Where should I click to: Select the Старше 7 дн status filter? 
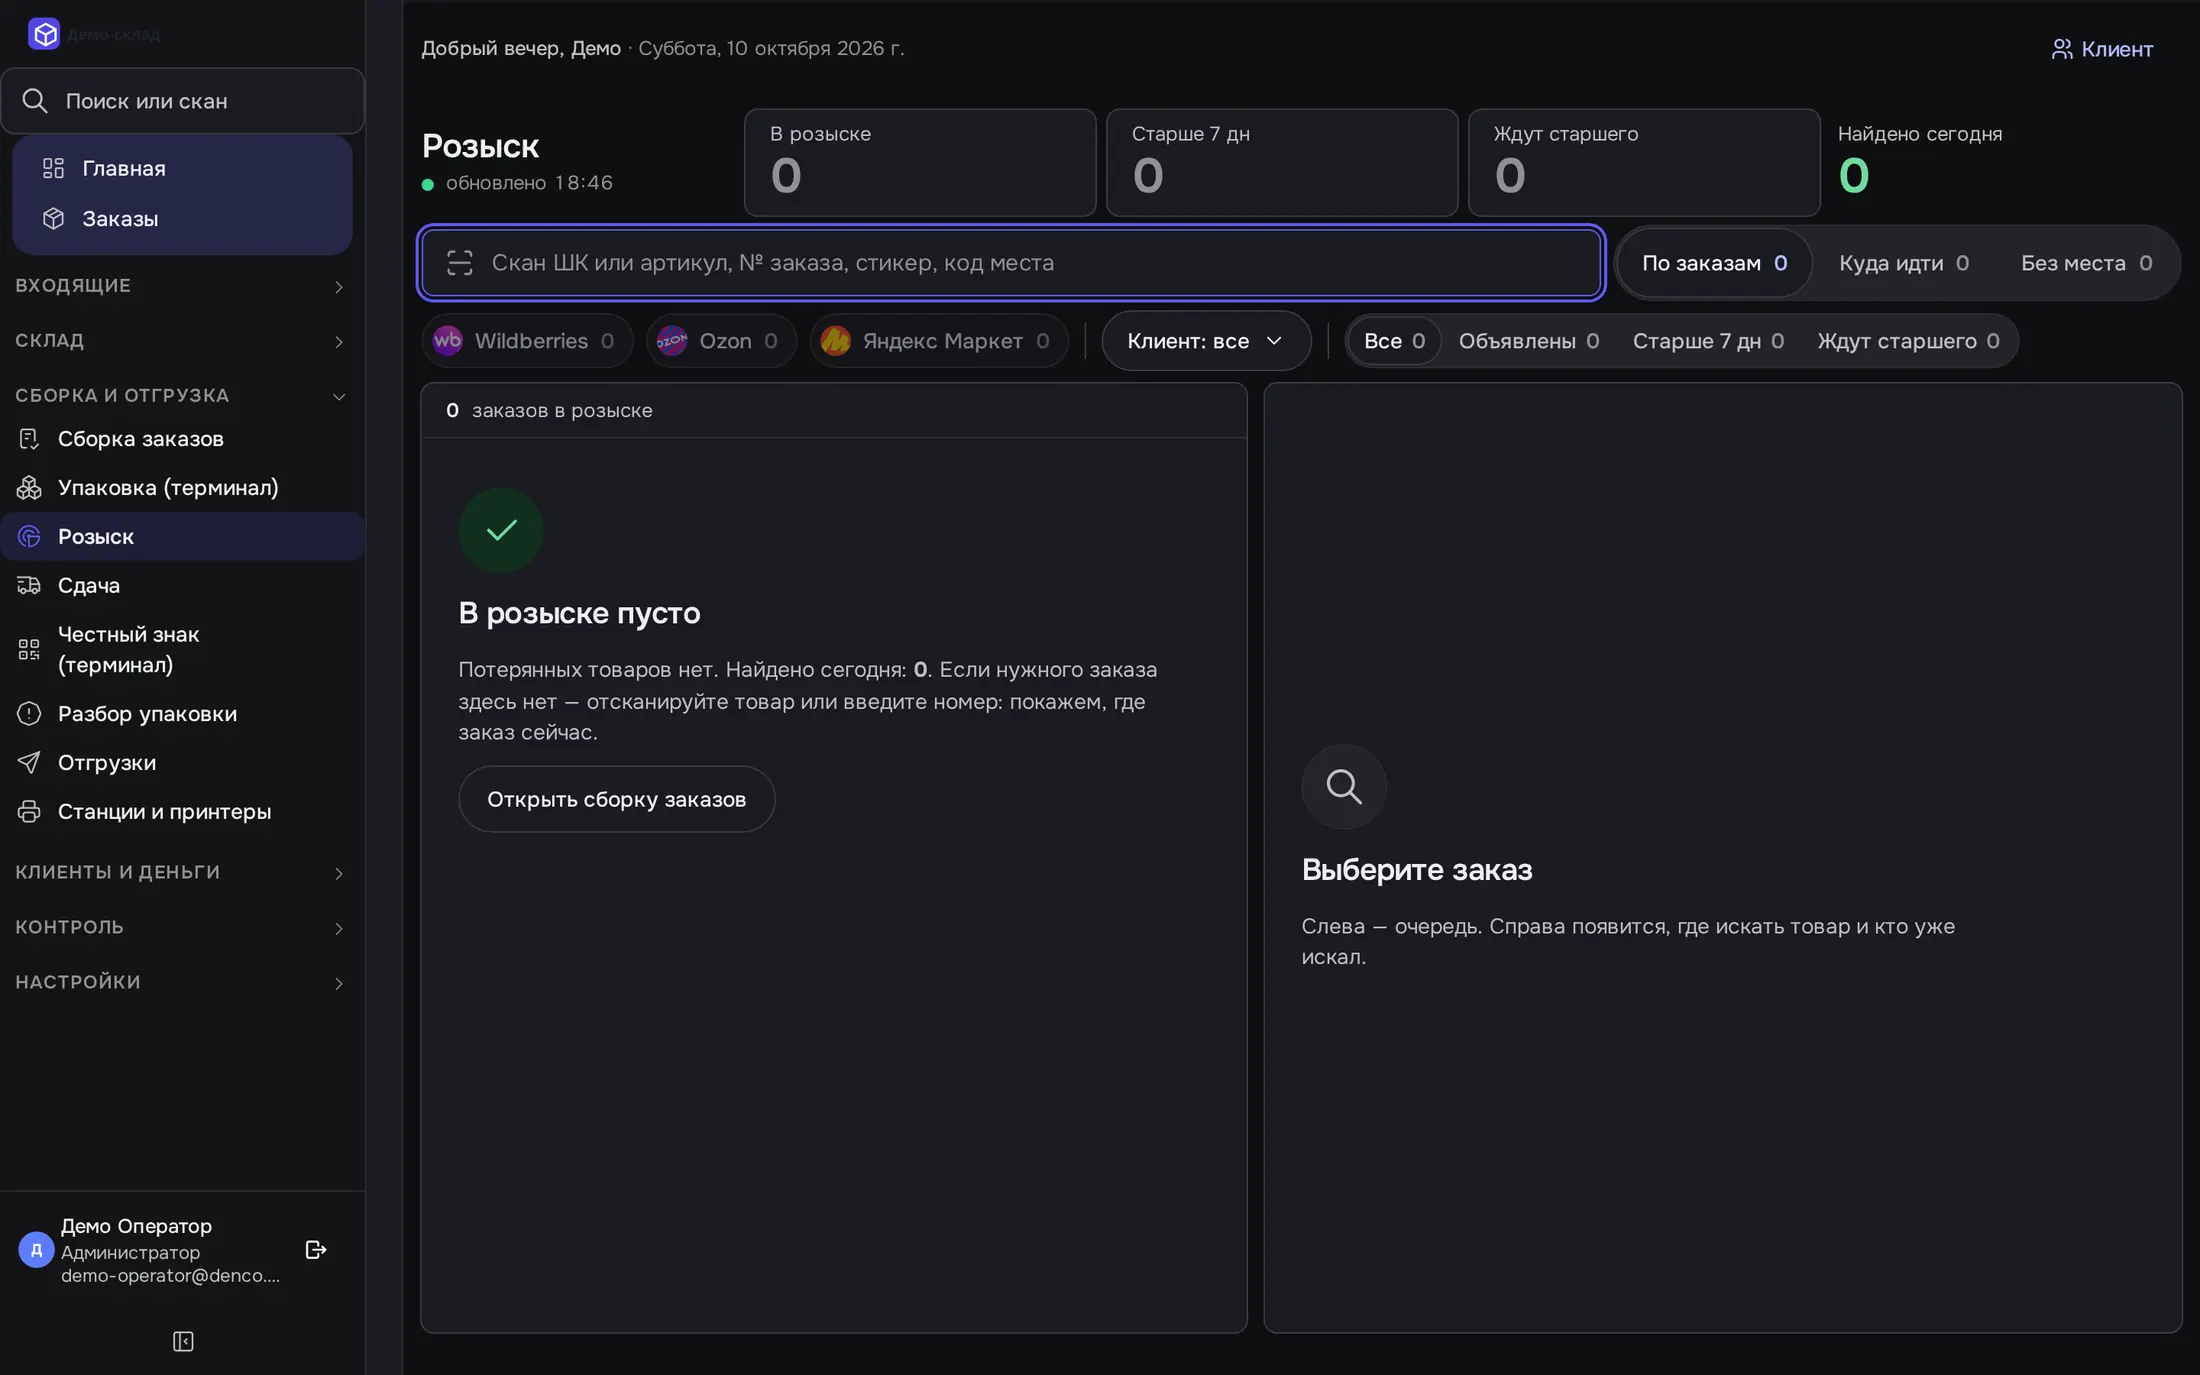coord(1708,341)
